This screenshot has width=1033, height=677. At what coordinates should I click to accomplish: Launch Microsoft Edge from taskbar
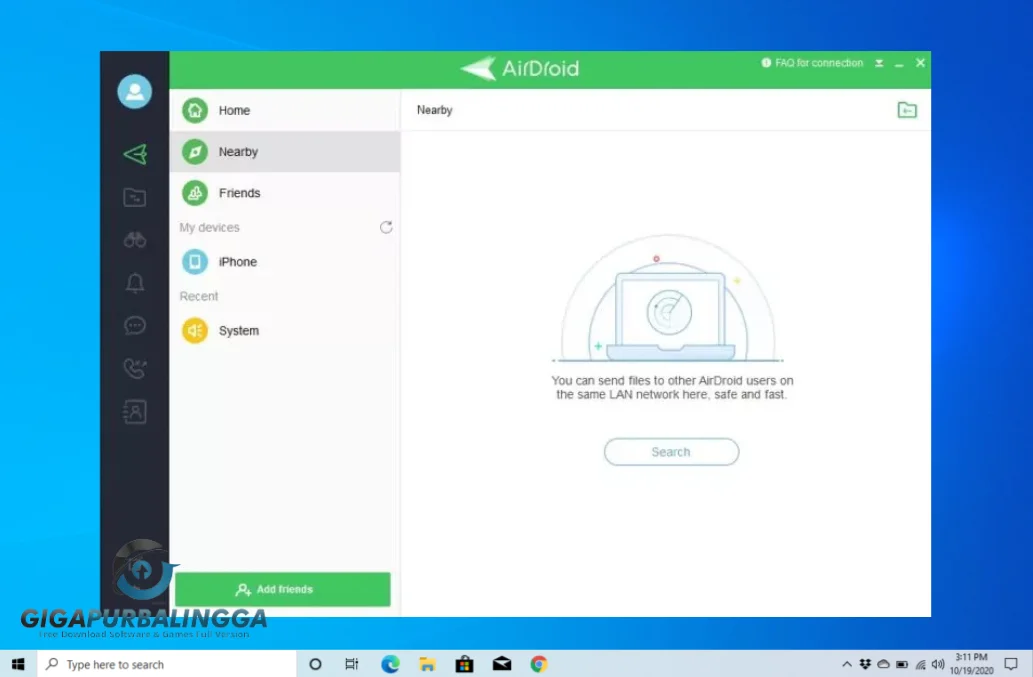(x=390, y=664)
